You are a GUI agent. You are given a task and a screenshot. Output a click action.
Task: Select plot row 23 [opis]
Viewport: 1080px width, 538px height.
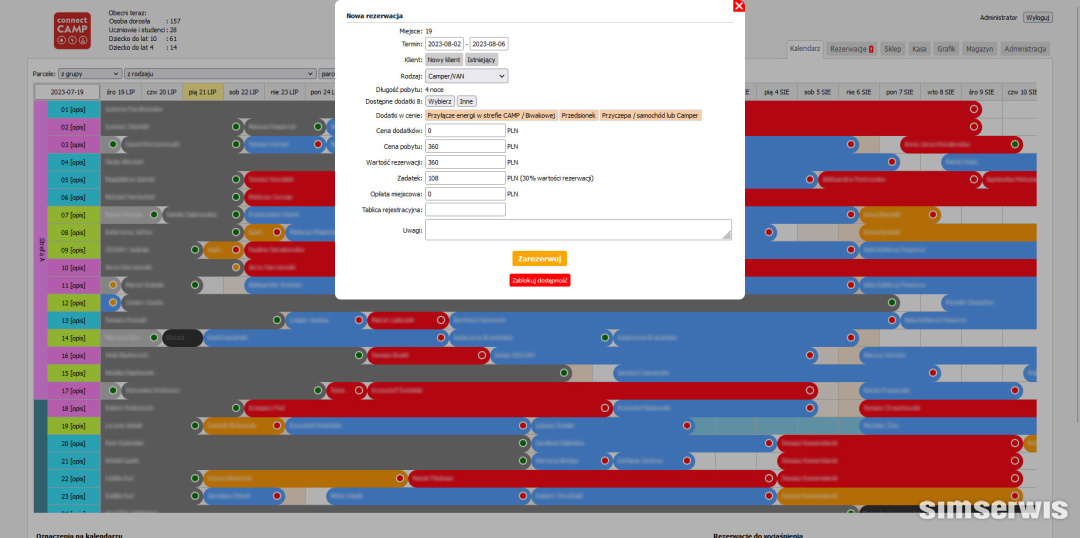[x=74, y=496]
